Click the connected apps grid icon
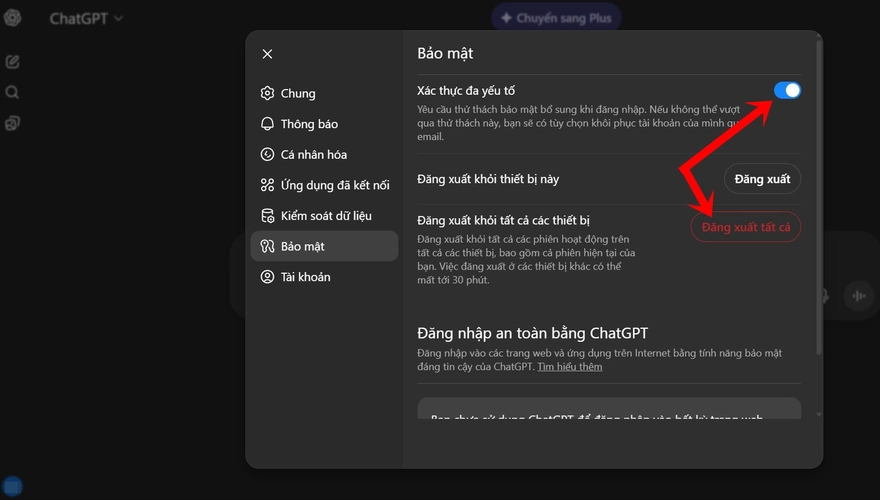880x500 pixels. pos(268,185)
